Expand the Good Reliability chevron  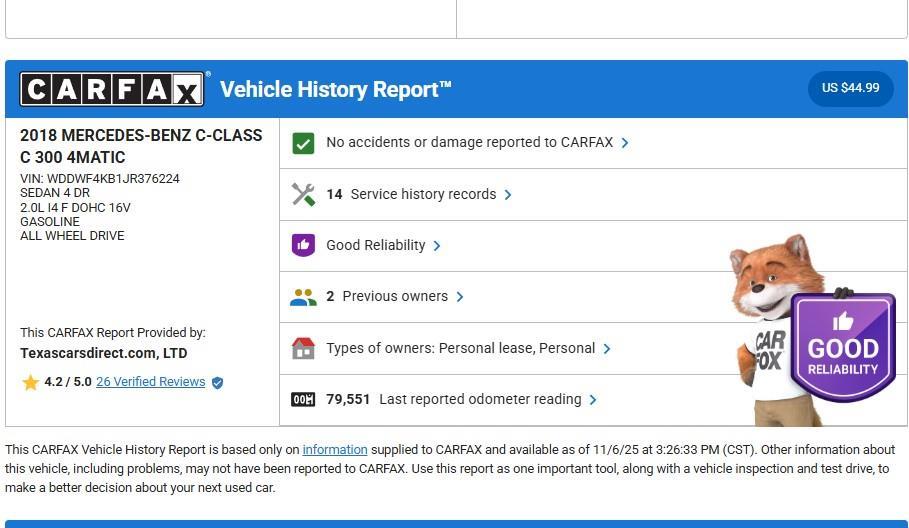[x=437, y=246]
